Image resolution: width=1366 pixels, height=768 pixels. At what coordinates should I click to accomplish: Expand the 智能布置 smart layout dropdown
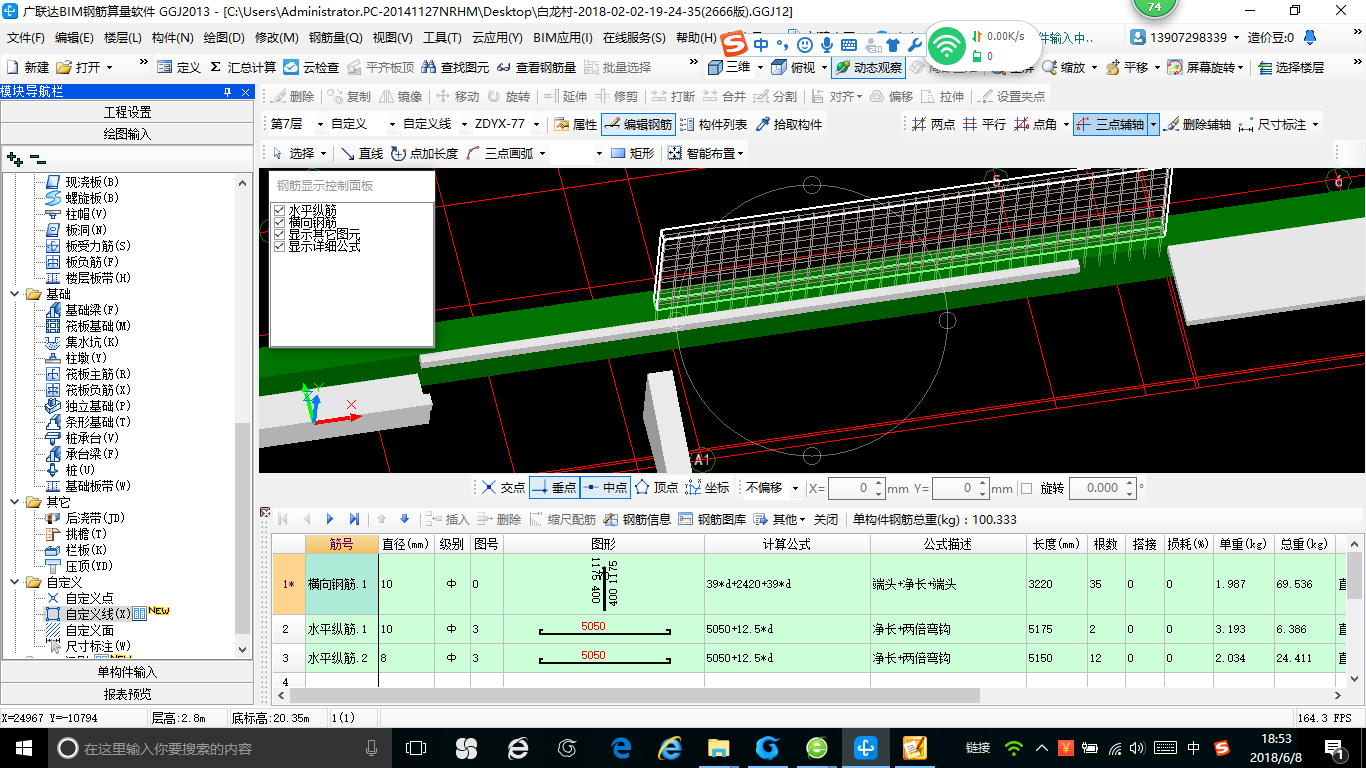pyautogui.click(x=741, y=153)
